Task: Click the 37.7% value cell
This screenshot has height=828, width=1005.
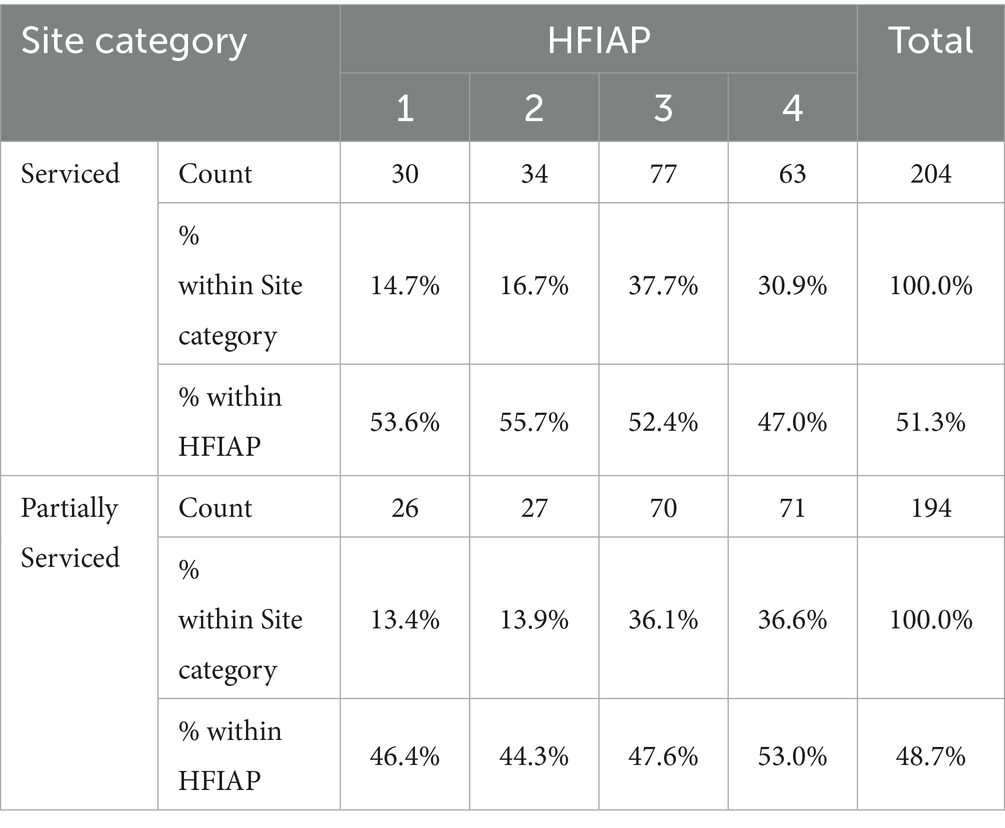Action: click(663, 284)
